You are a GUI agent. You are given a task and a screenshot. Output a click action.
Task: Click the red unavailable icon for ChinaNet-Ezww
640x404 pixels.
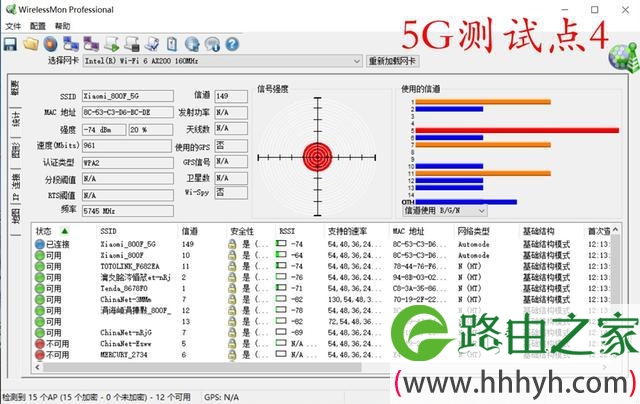click(40, 344)
